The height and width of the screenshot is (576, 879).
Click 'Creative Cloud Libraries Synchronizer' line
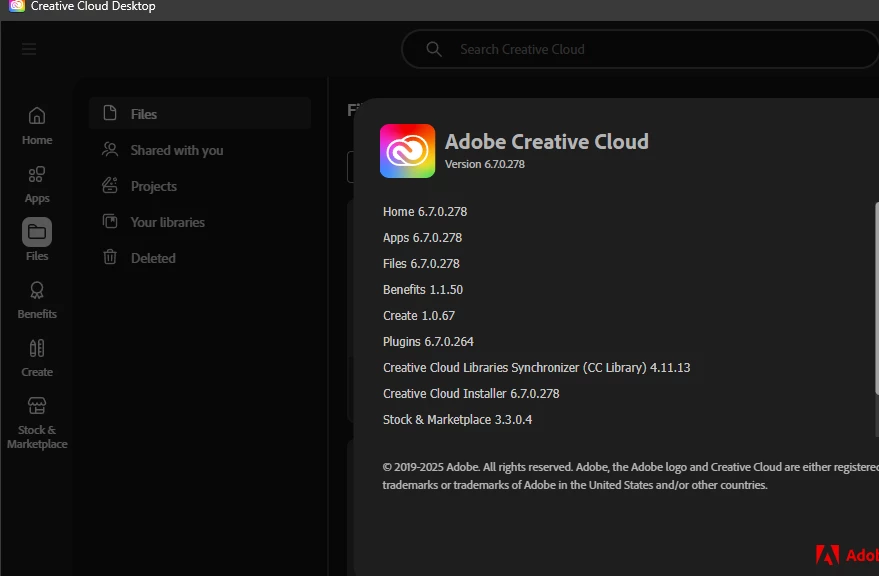click(536, 367)
